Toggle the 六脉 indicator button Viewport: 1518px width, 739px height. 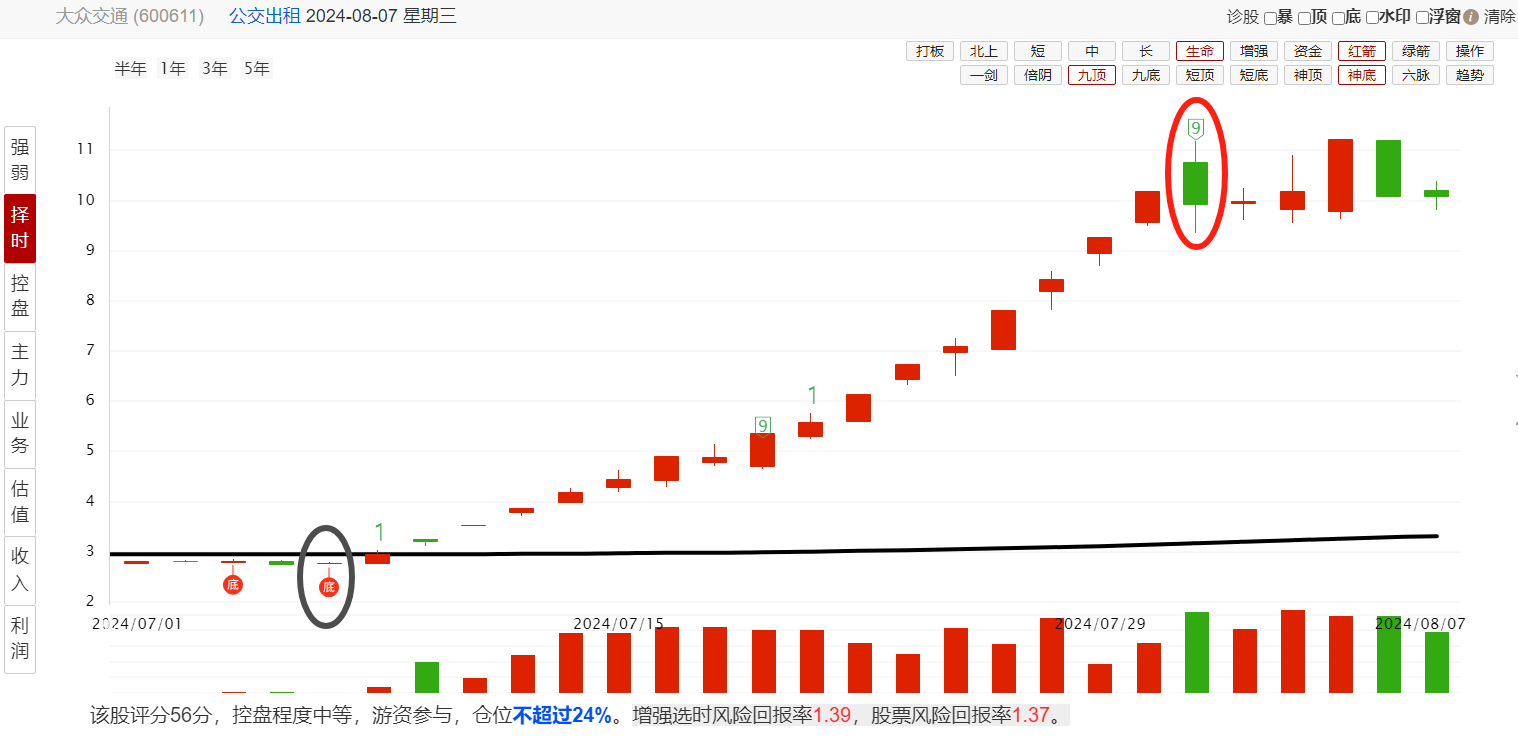pos(1416,75)
